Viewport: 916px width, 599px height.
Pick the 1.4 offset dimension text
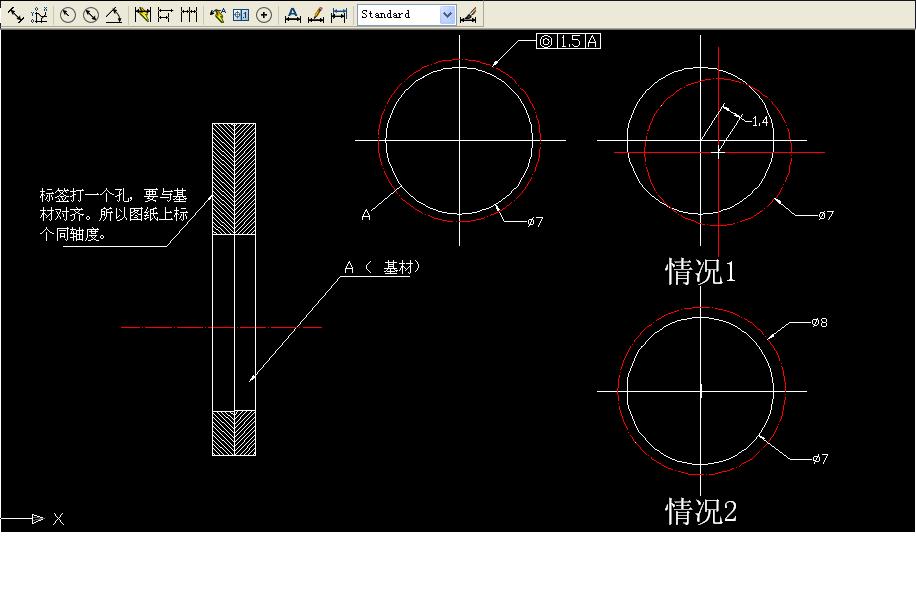click(759, 122)
